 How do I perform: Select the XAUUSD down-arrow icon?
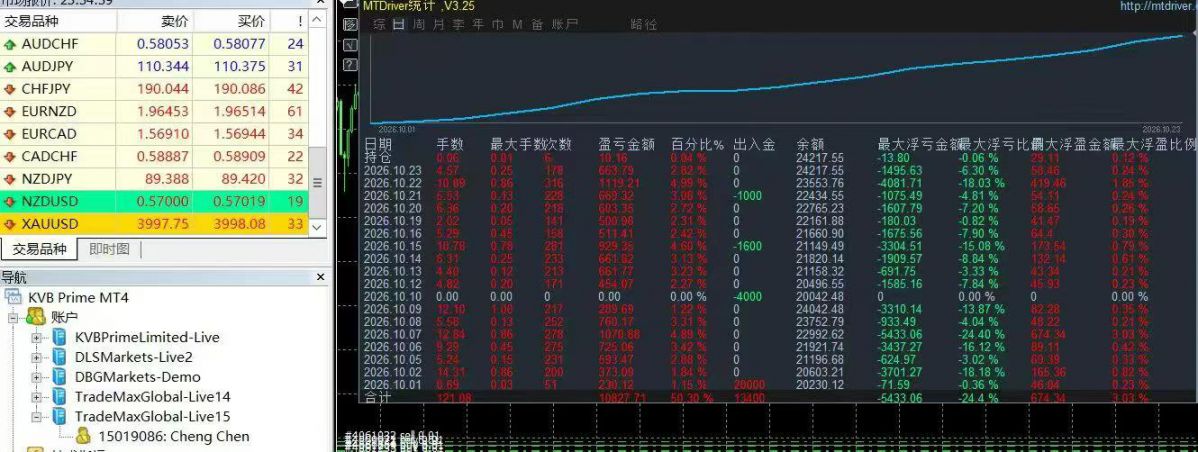pyautogui.click(x=10, y=224)
